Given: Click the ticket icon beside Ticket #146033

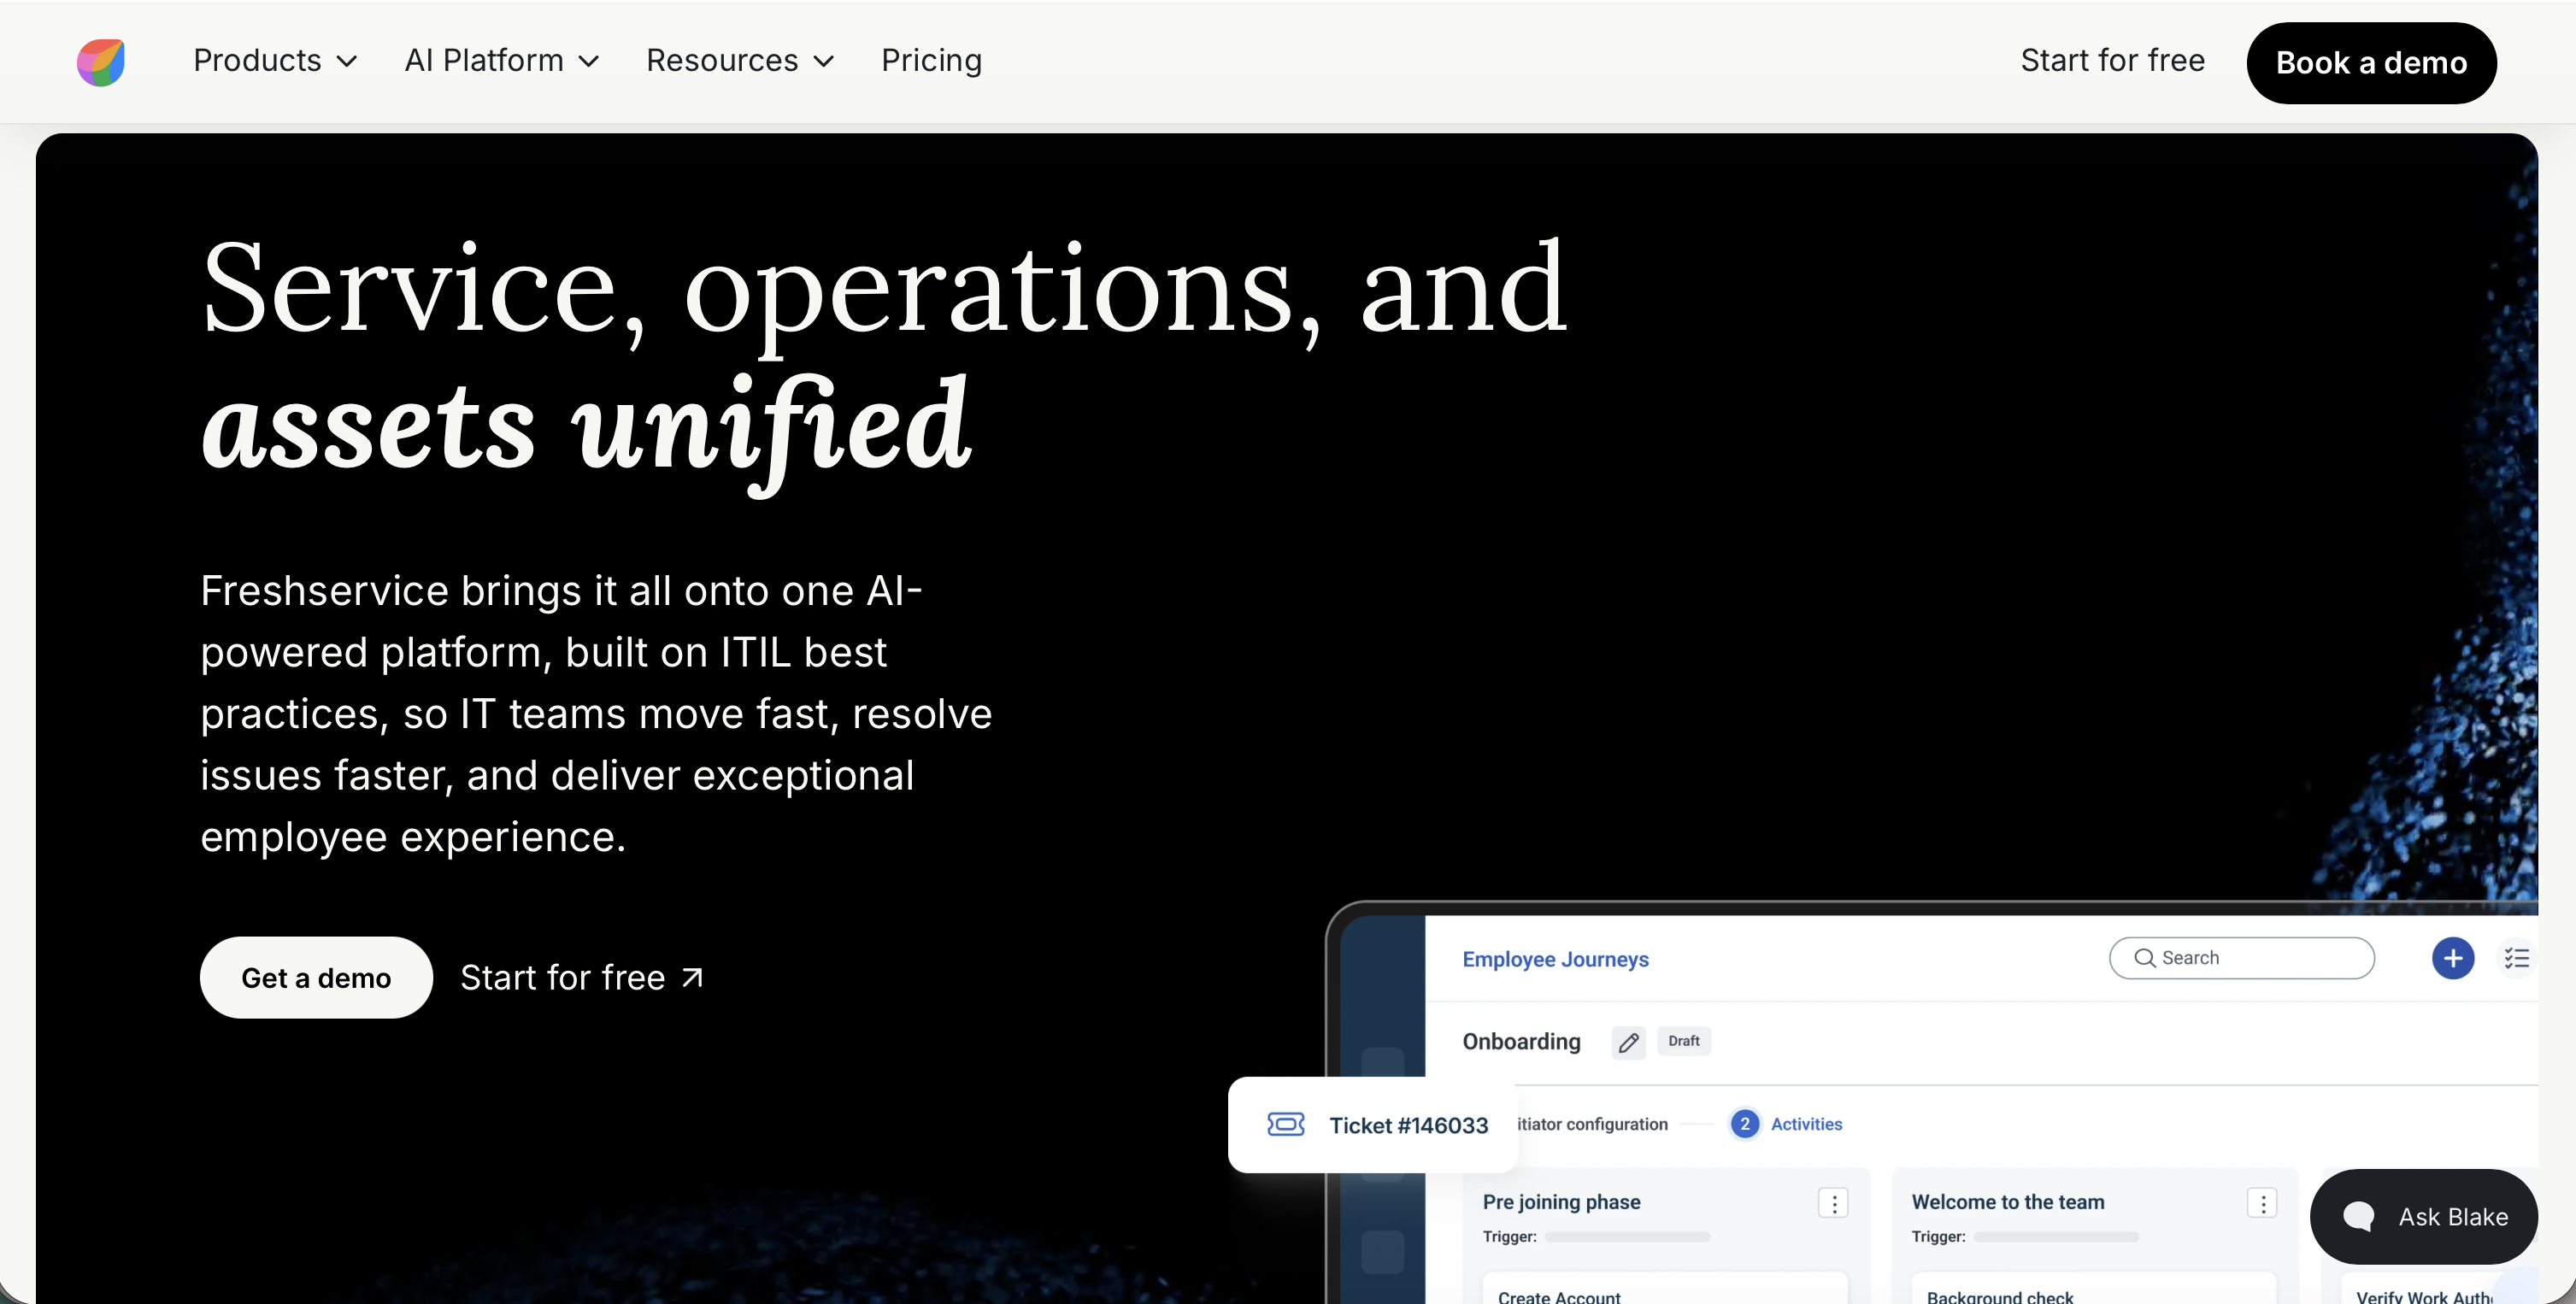Looking at the screenshot, I should [x=1285, y=1124].
